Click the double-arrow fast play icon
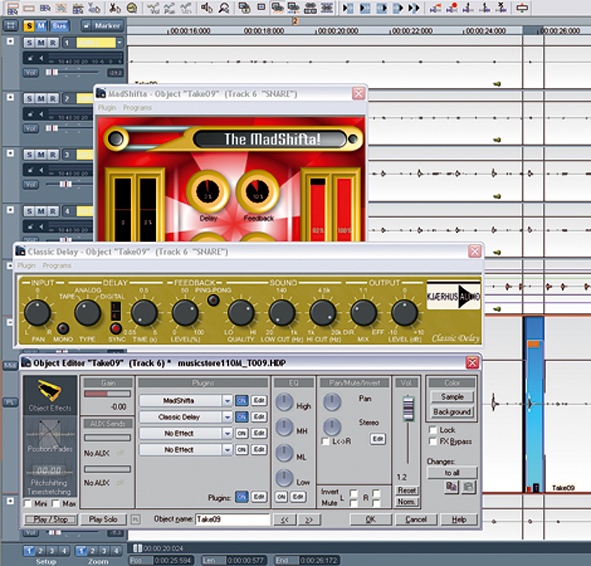The image size is (591, 566). (x=414, y=8)
